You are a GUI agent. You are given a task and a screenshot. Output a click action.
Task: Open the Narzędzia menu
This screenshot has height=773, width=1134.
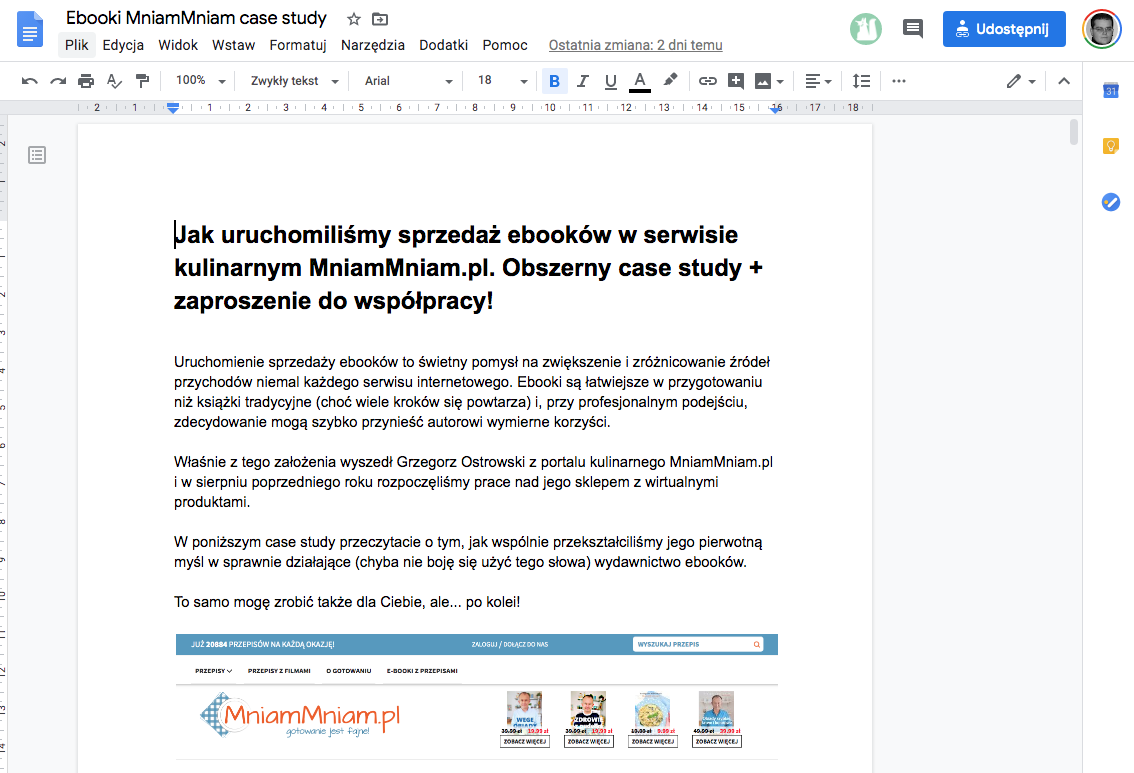pyautogui.click(x=372, y=45)
